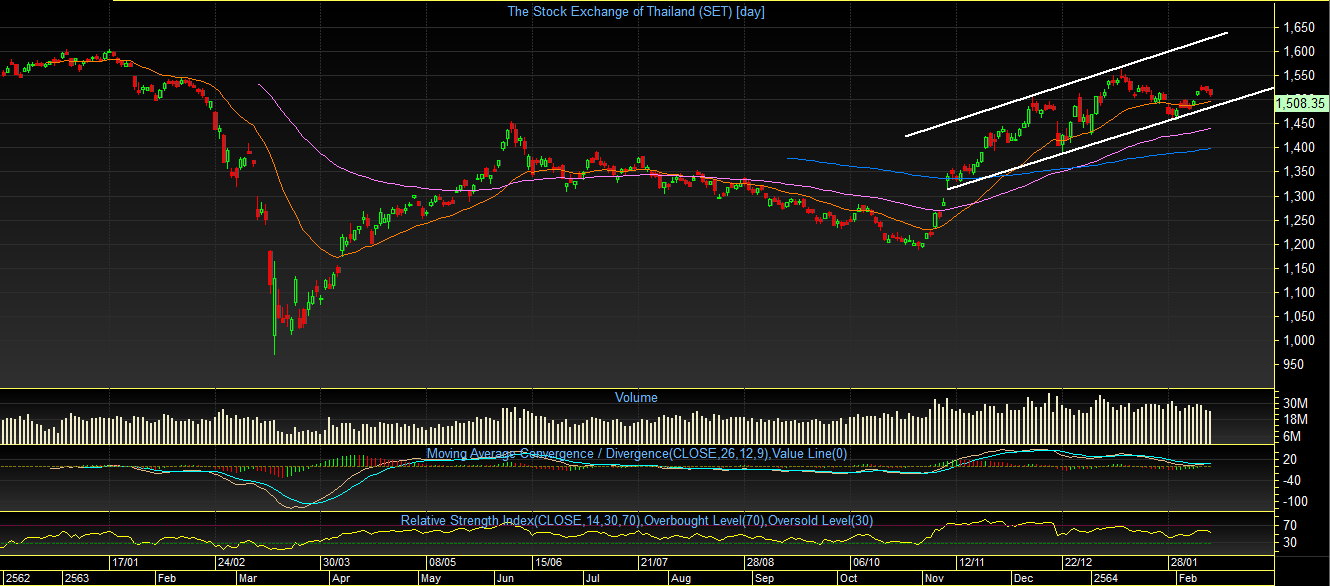Screen dimensions: 1330x586
Task: Click the chart title "The Stock Exchange of Thailand (SET) [day]"
Action: pos(636,12)
